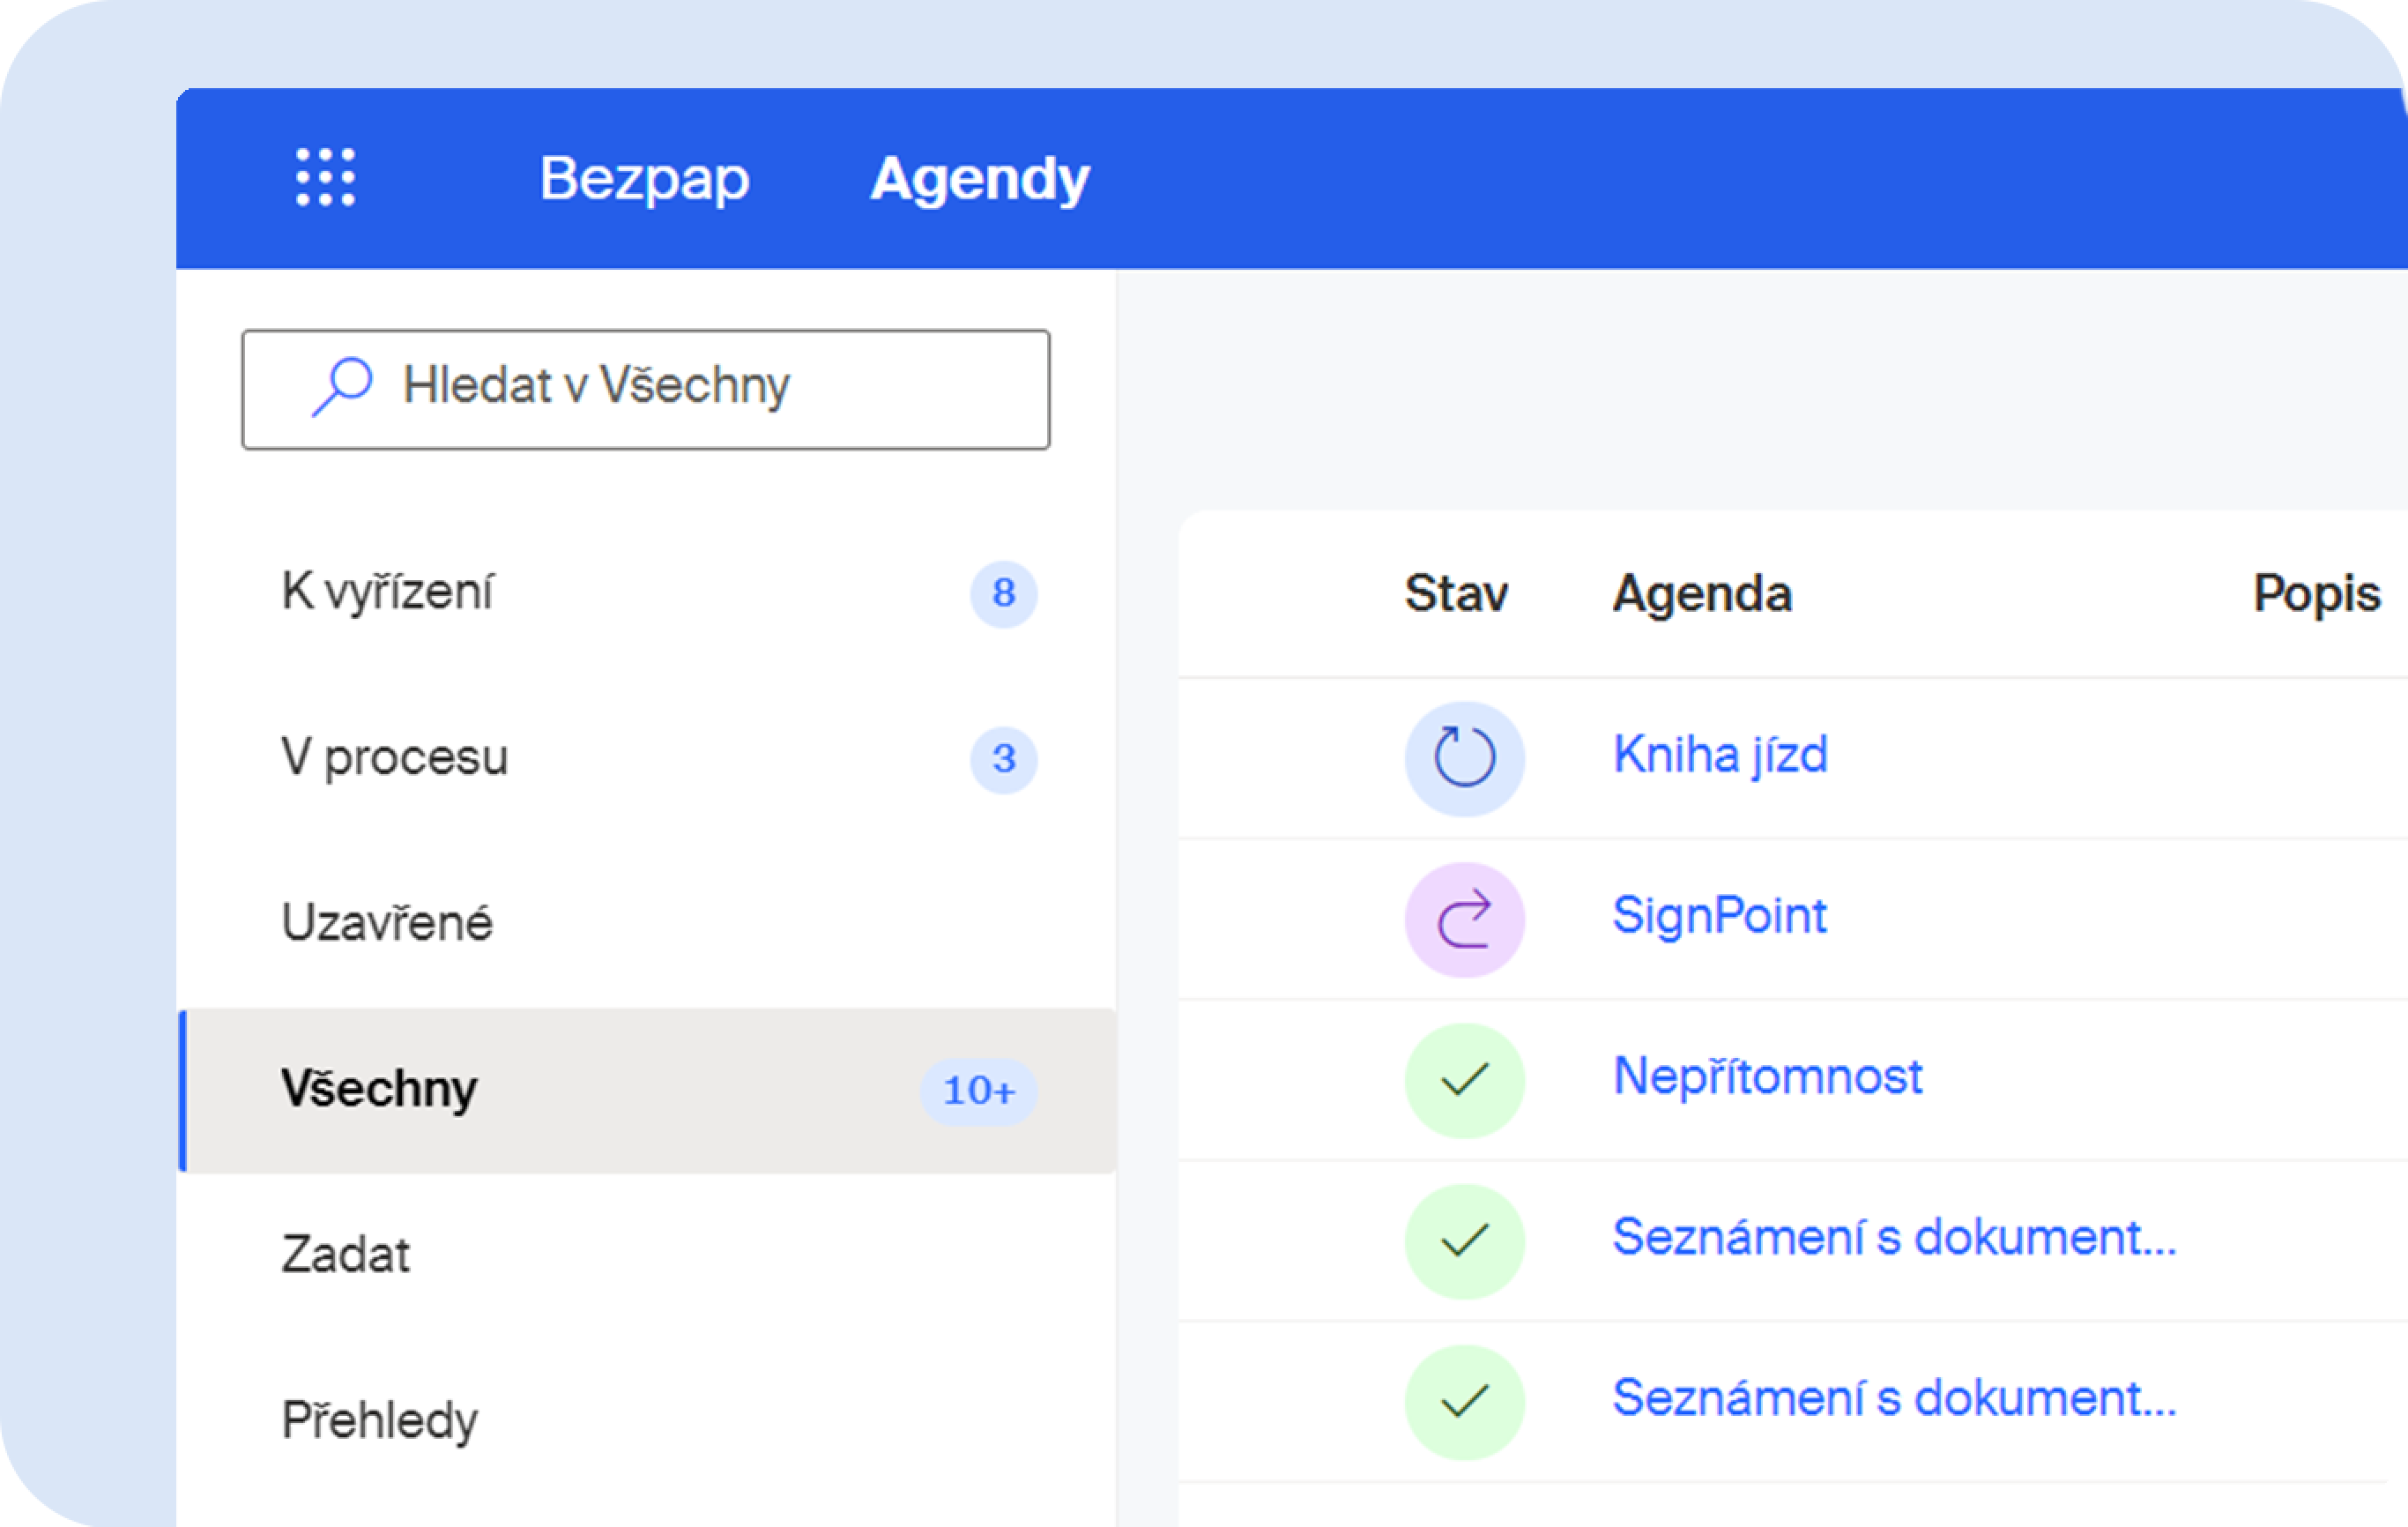The height and width of the screenshot is (1527, 2408).
Task: Switch to the Agendy header tab
Action: point(980,179)
